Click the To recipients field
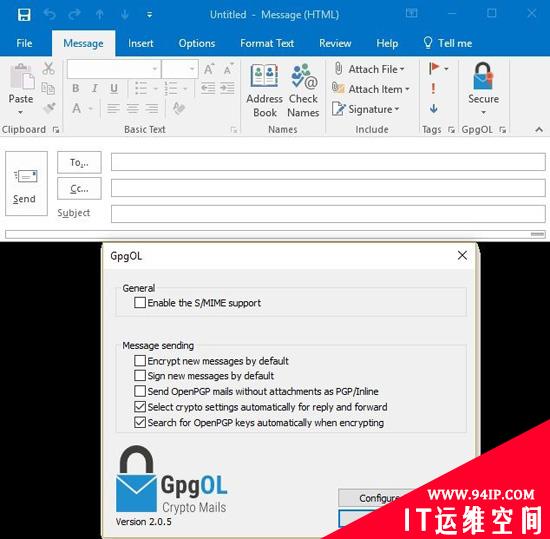550x539 pixels. pyautogui.click(x=328, y=162)
